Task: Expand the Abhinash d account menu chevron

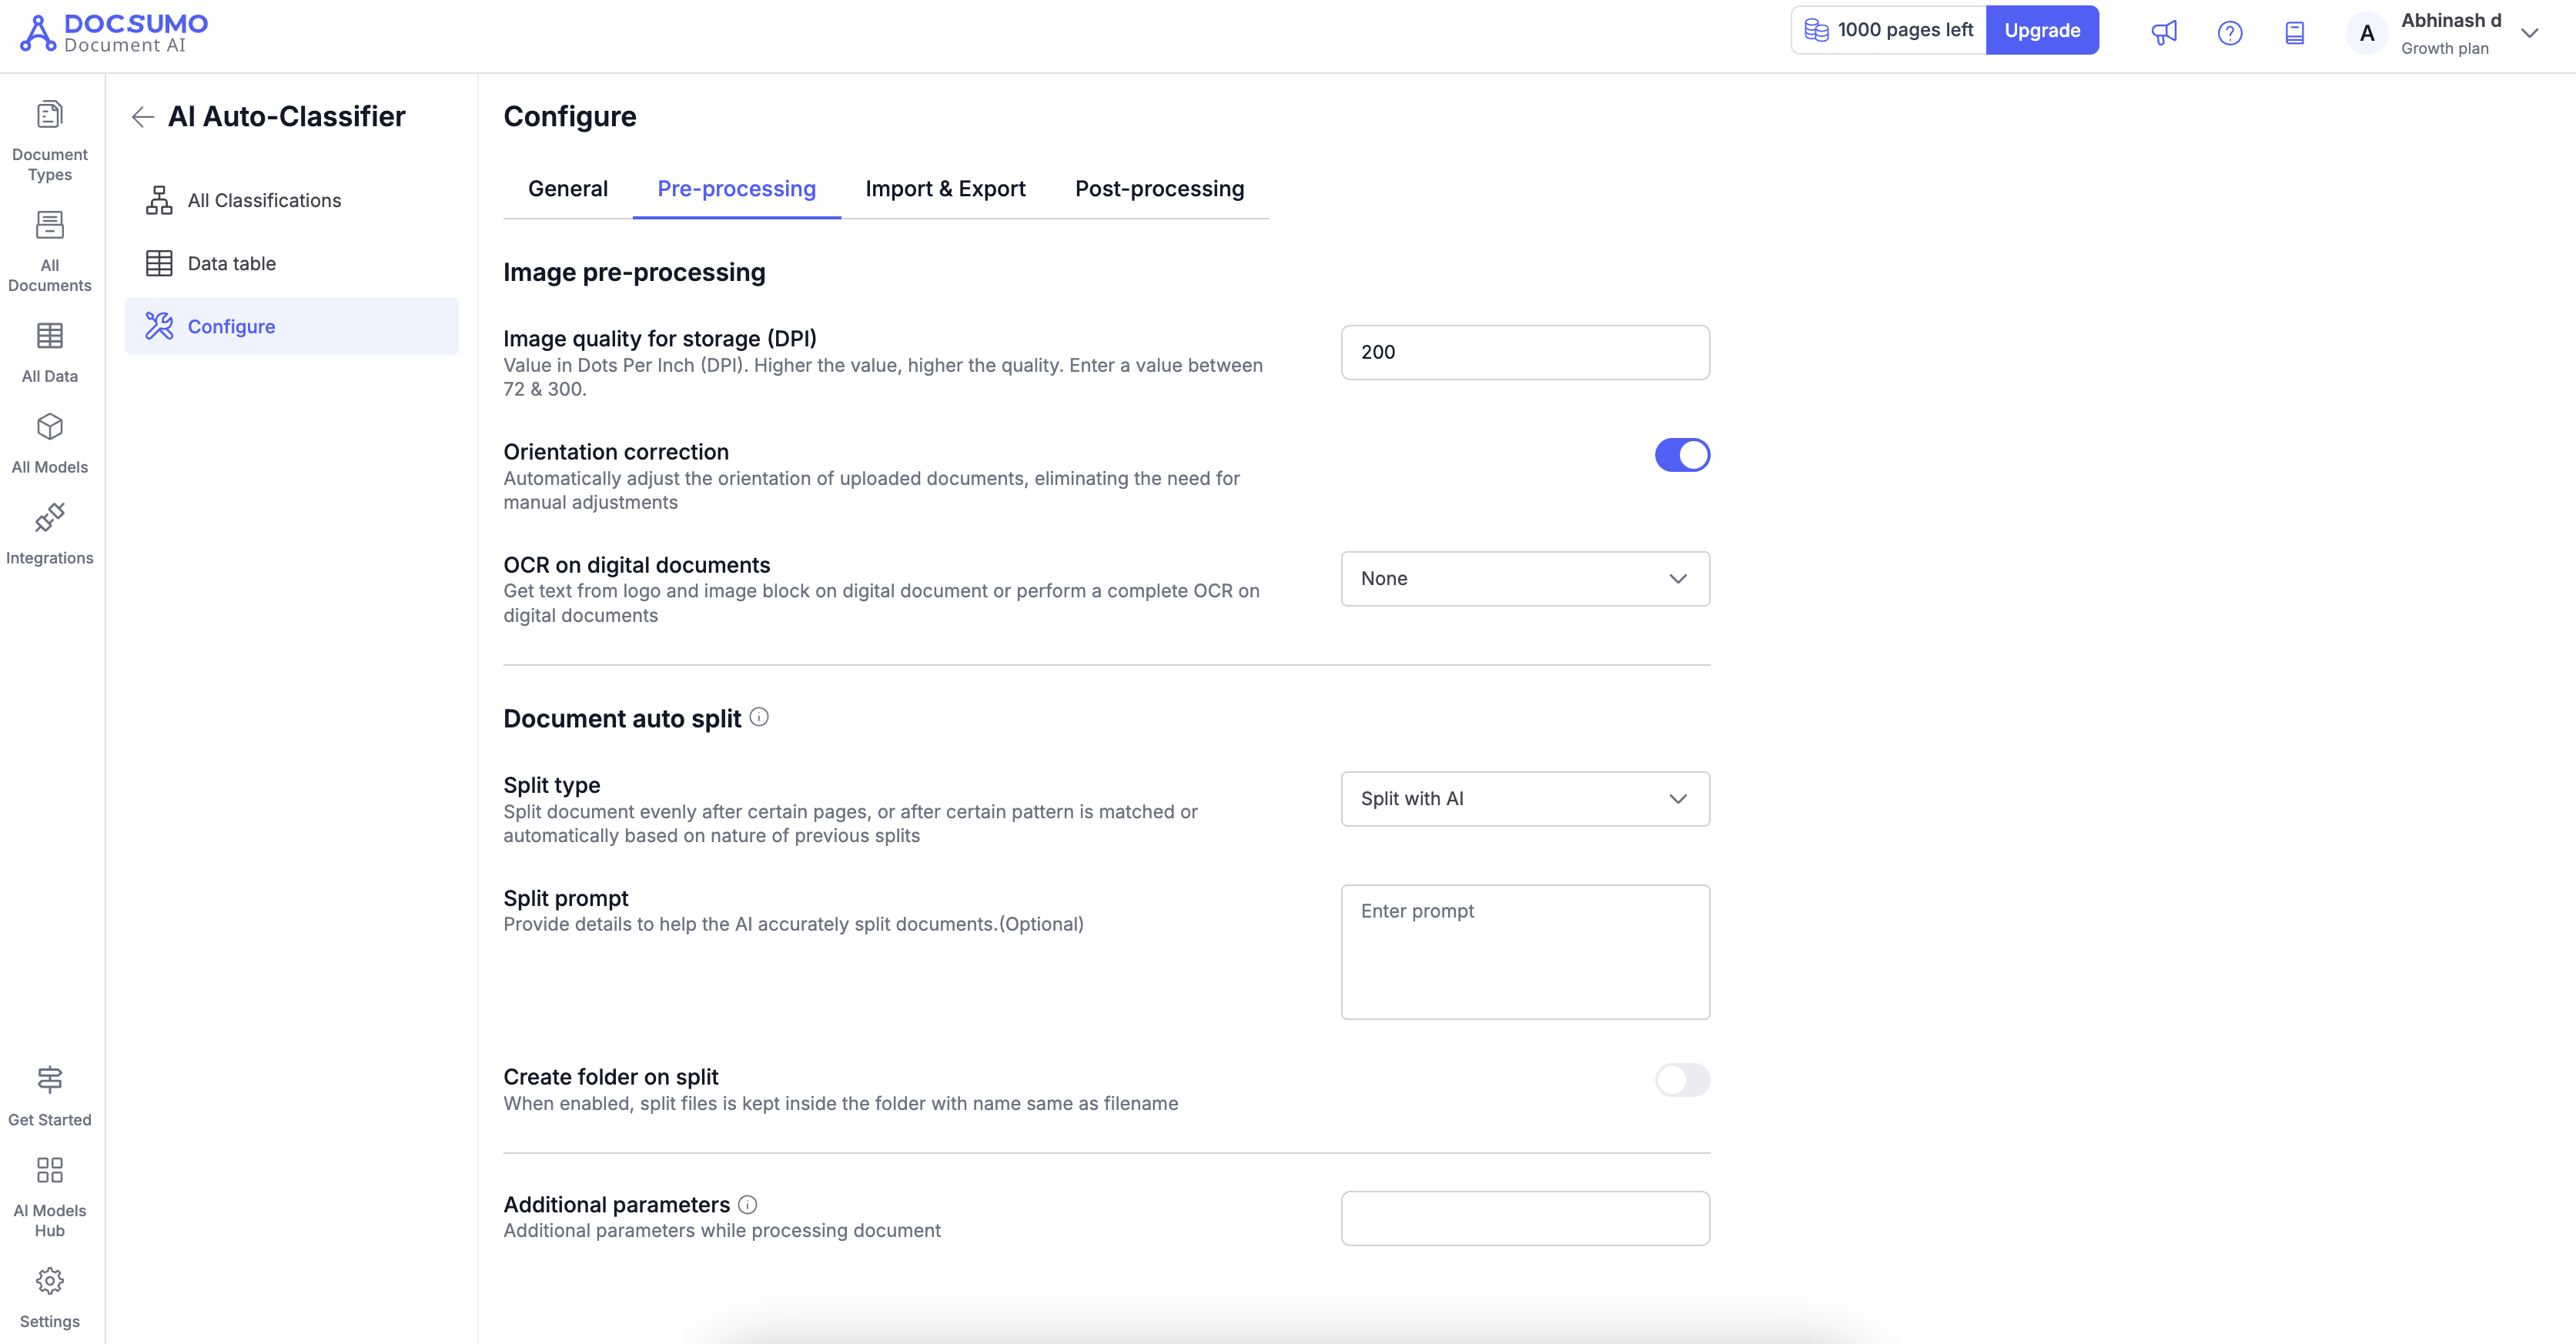Action: coord(2529,33)
